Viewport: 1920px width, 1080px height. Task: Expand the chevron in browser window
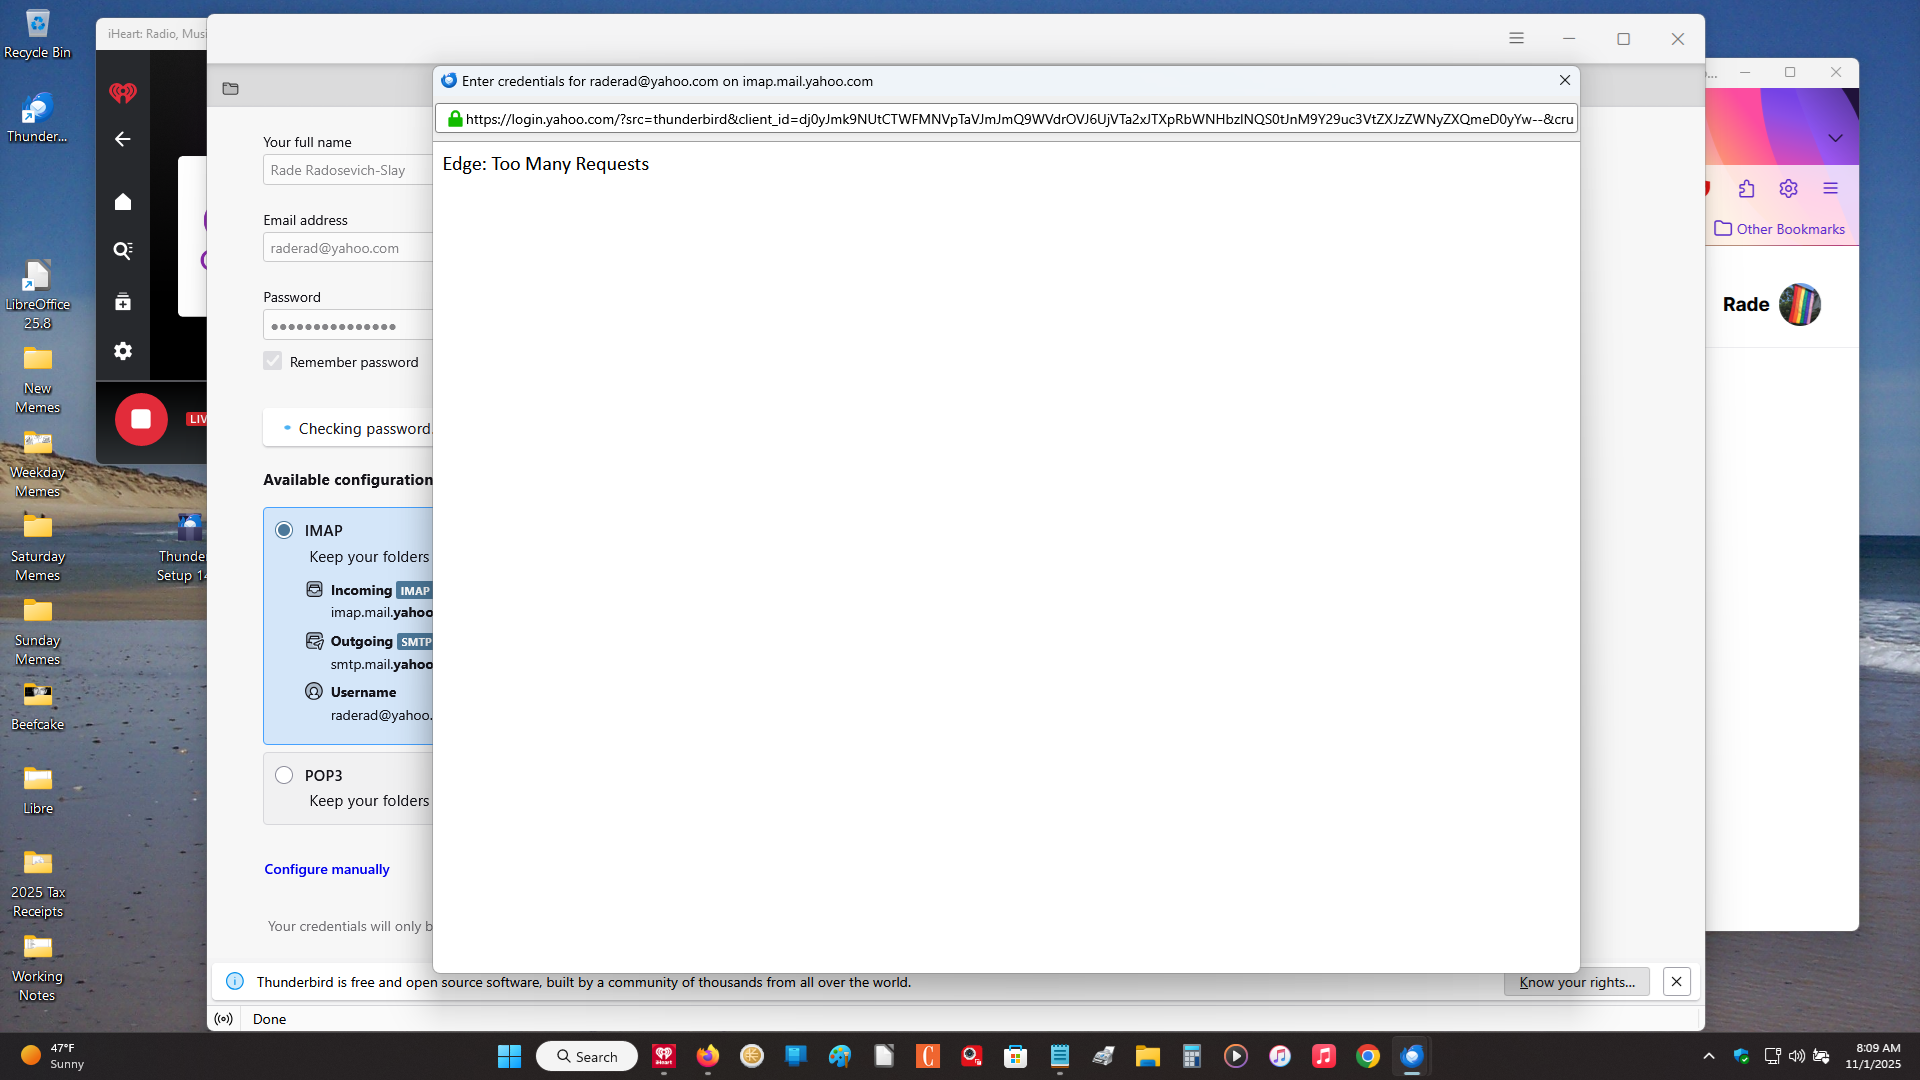[1835, 138]
